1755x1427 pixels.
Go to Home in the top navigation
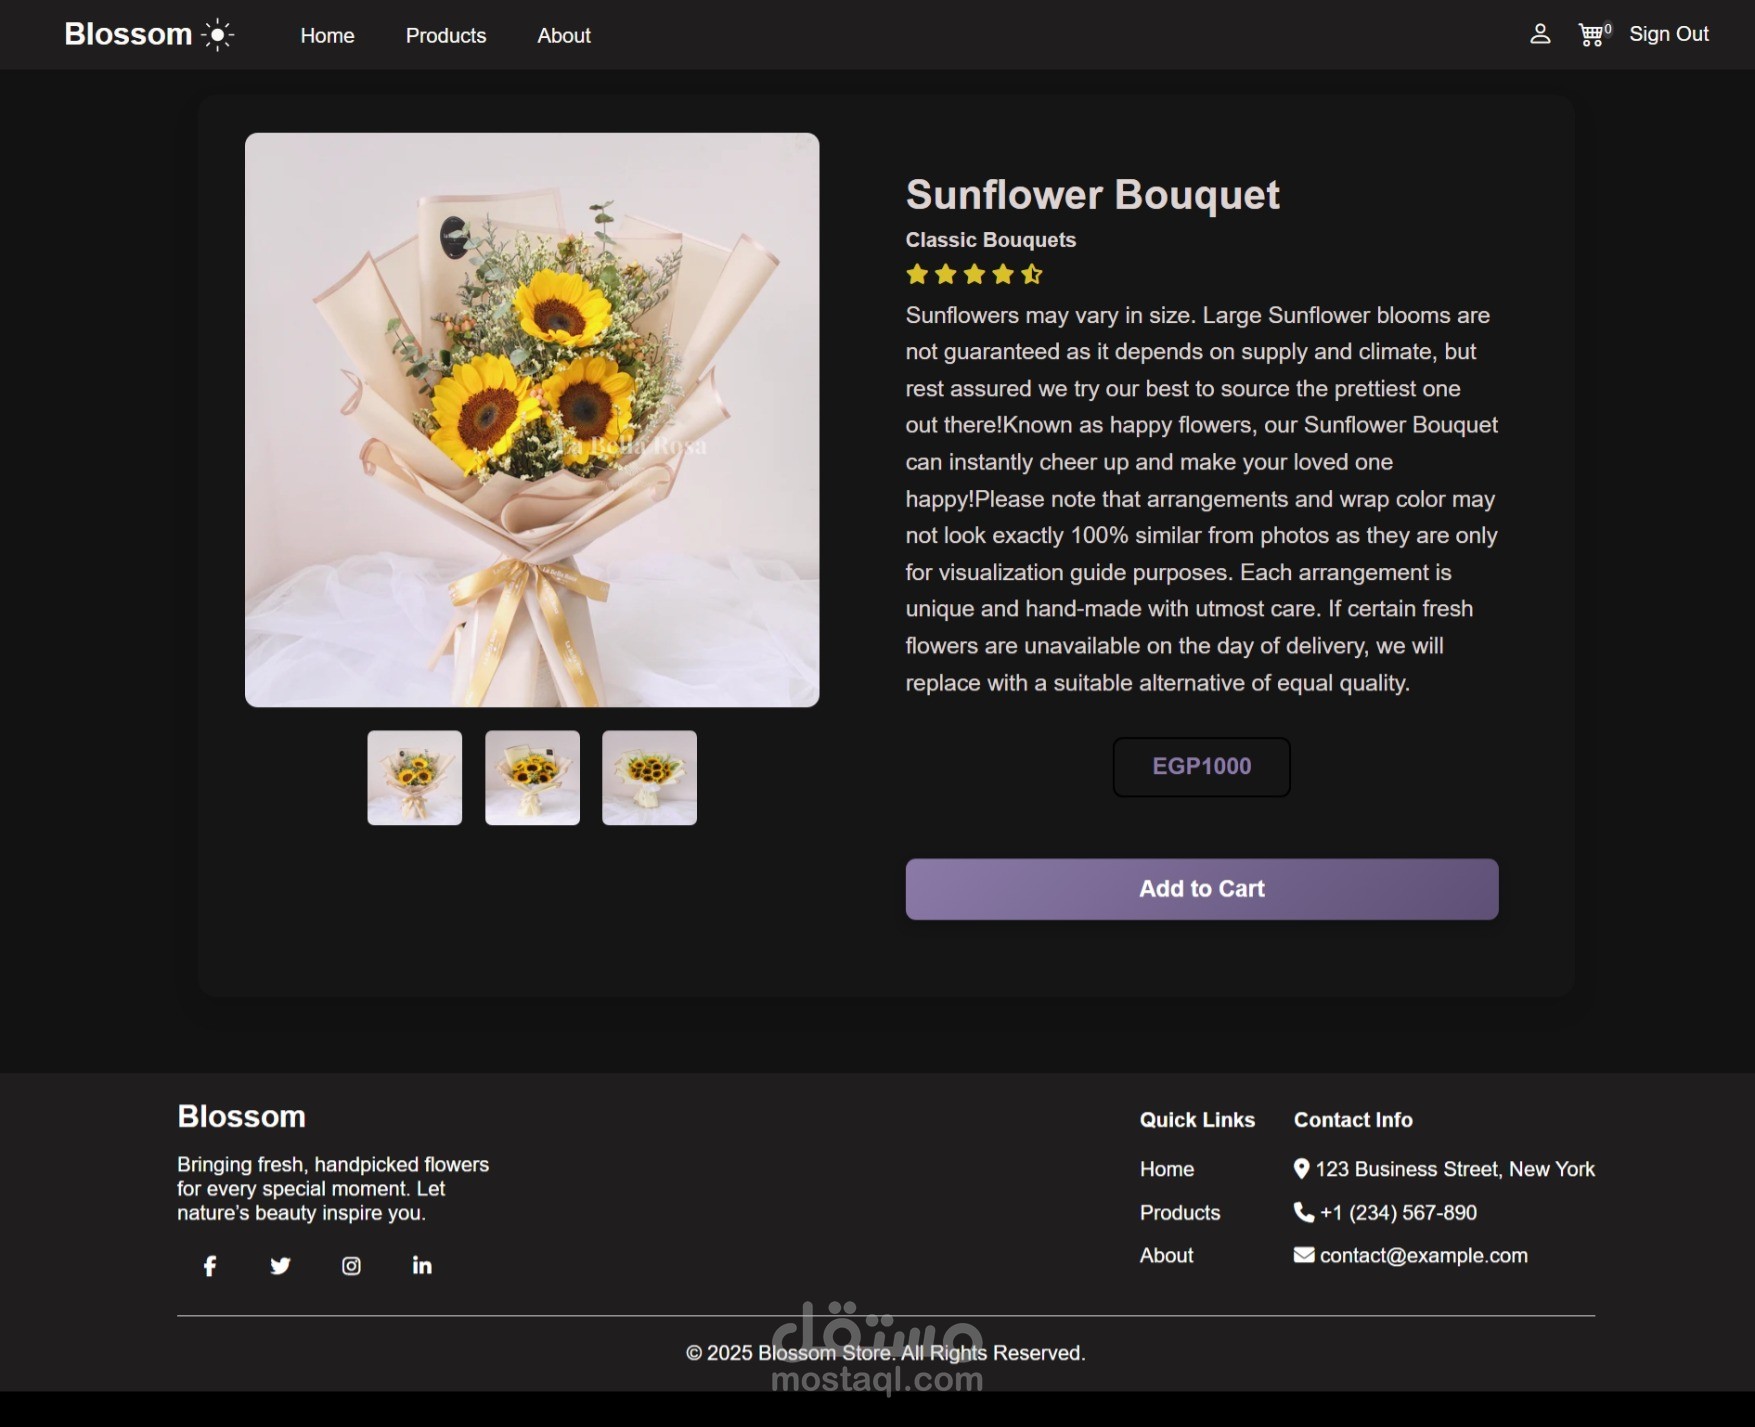(x=327, y=35)
